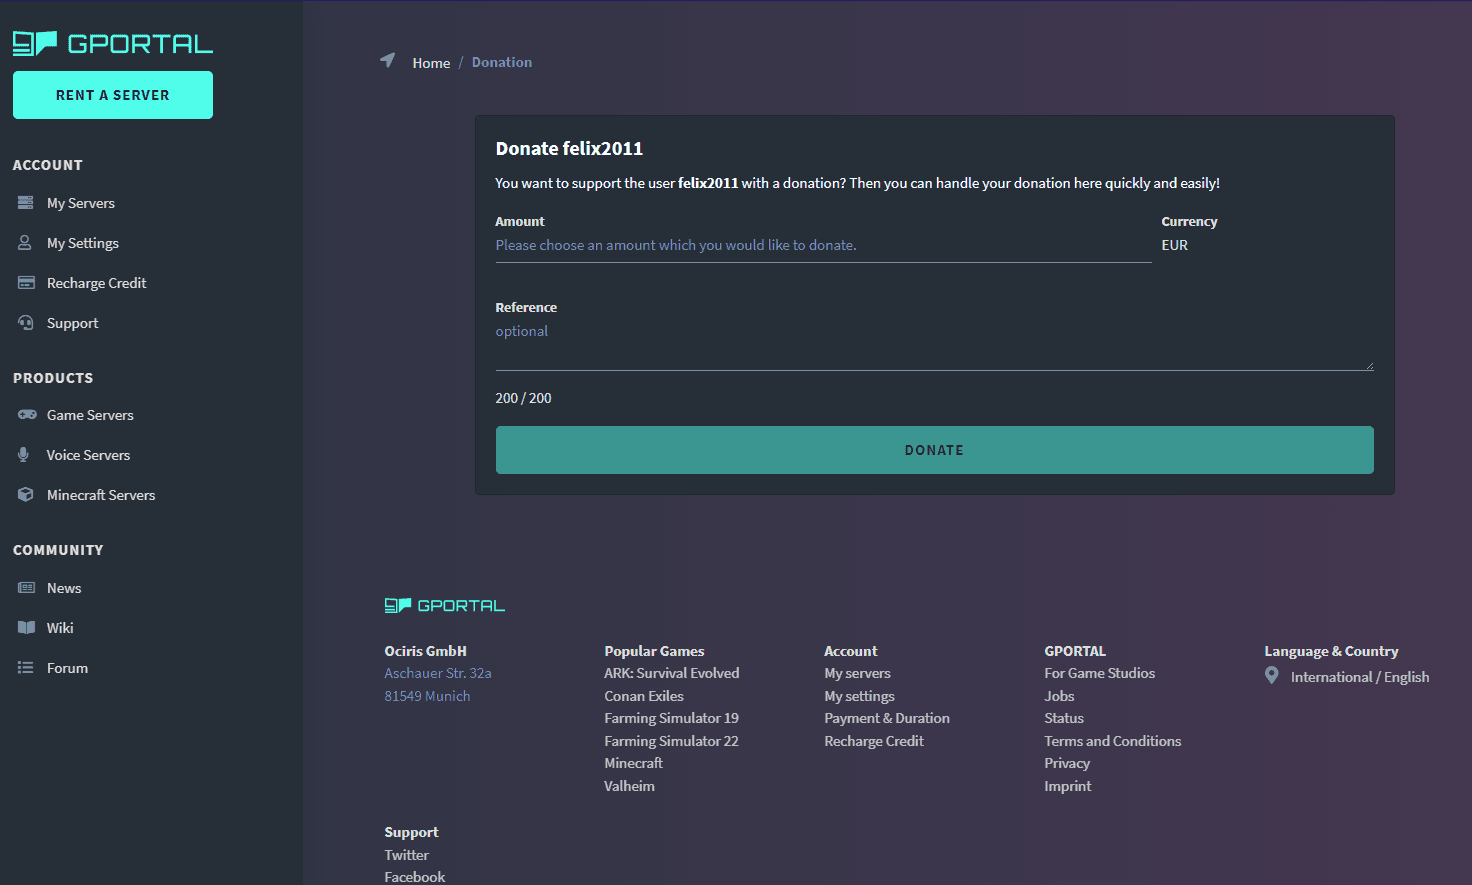Open Status footer link

click(1064, 718)
